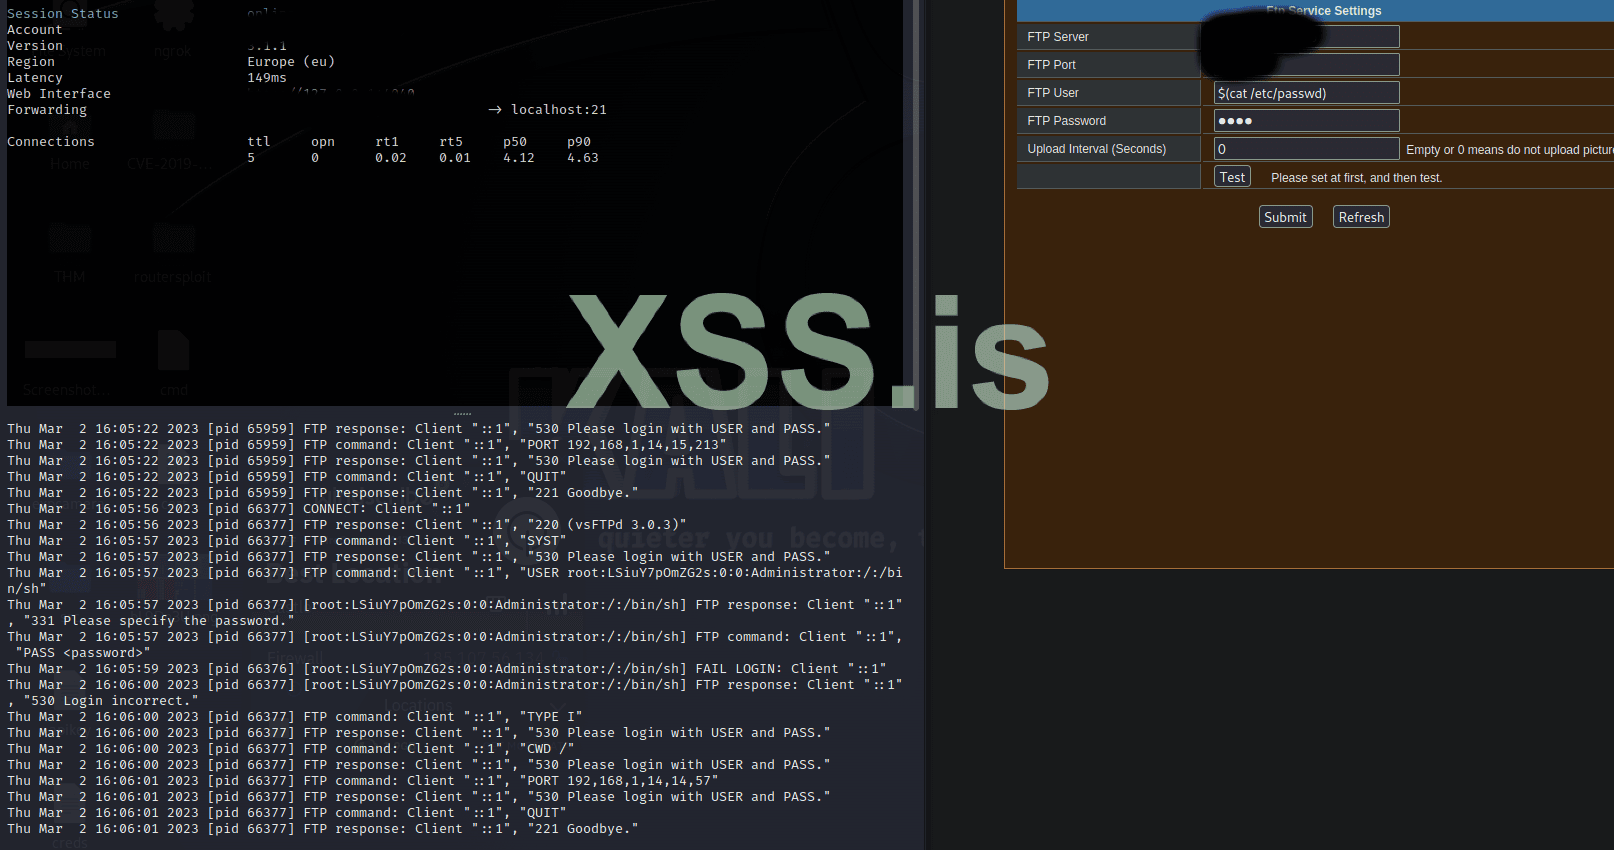
Task: Focus the FTP Port input field
Action: [1306, 65]
